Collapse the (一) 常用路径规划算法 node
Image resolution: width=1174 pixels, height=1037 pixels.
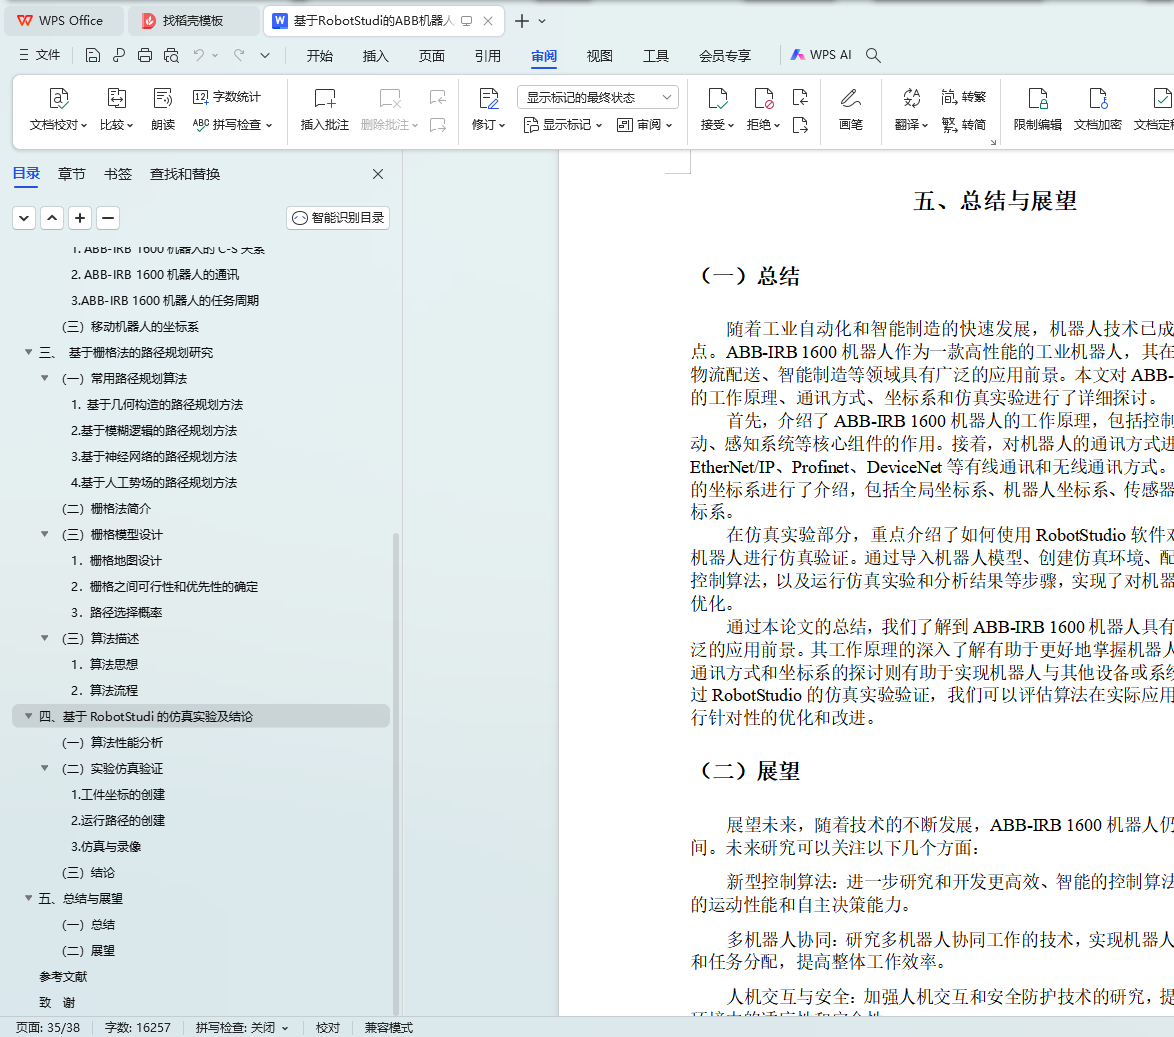45,378
